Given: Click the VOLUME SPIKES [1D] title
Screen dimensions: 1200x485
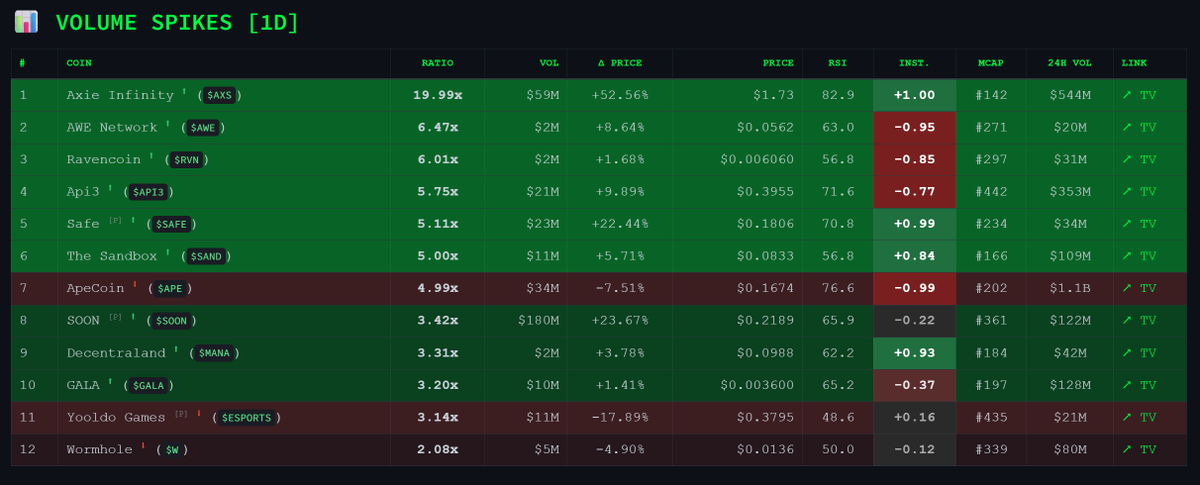Looking at the screenshot, I should pos(177,22).
